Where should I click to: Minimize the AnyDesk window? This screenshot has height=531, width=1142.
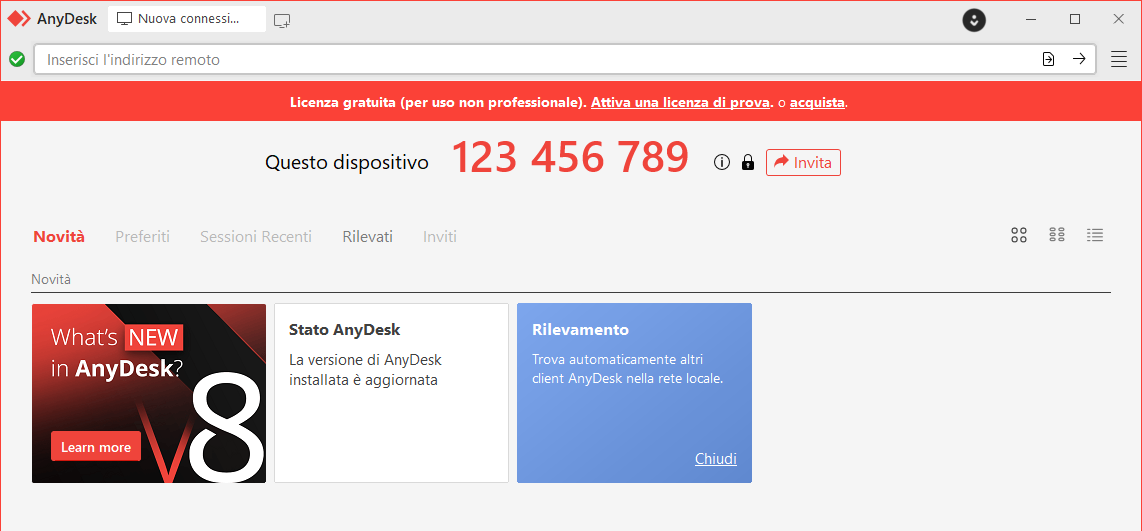pos(1031,20)
